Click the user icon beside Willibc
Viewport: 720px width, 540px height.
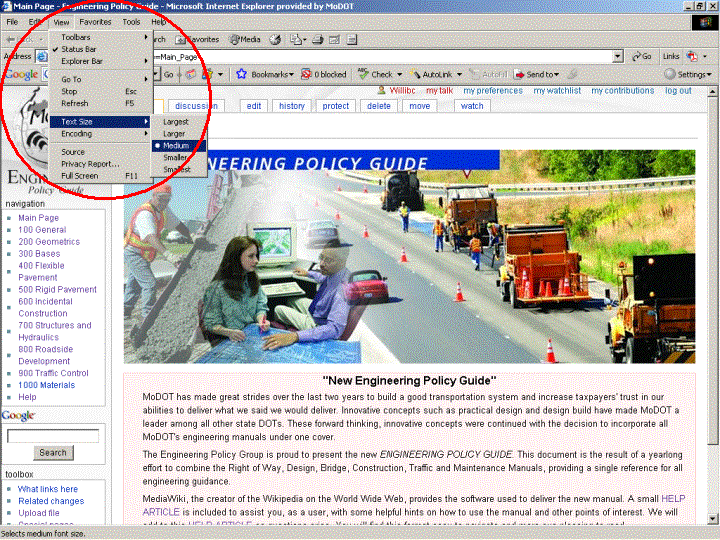(382, 90)
